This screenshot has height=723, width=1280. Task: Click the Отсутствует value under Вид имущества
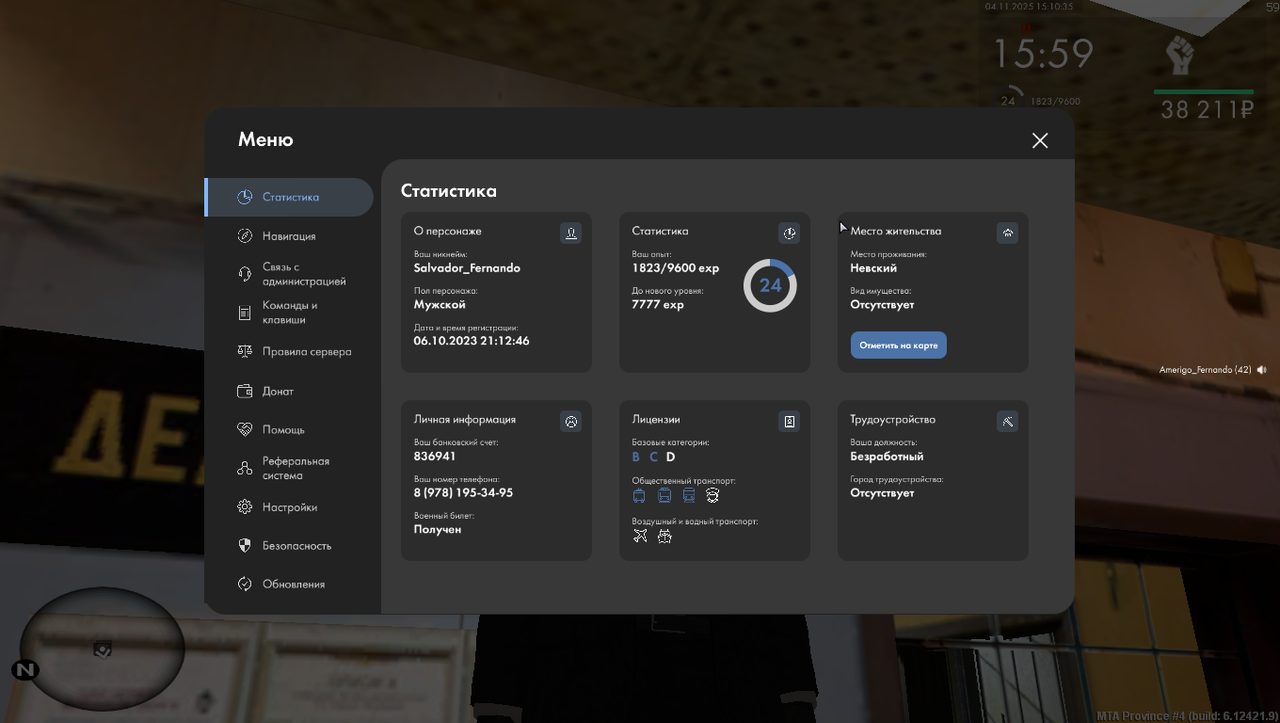882,305
